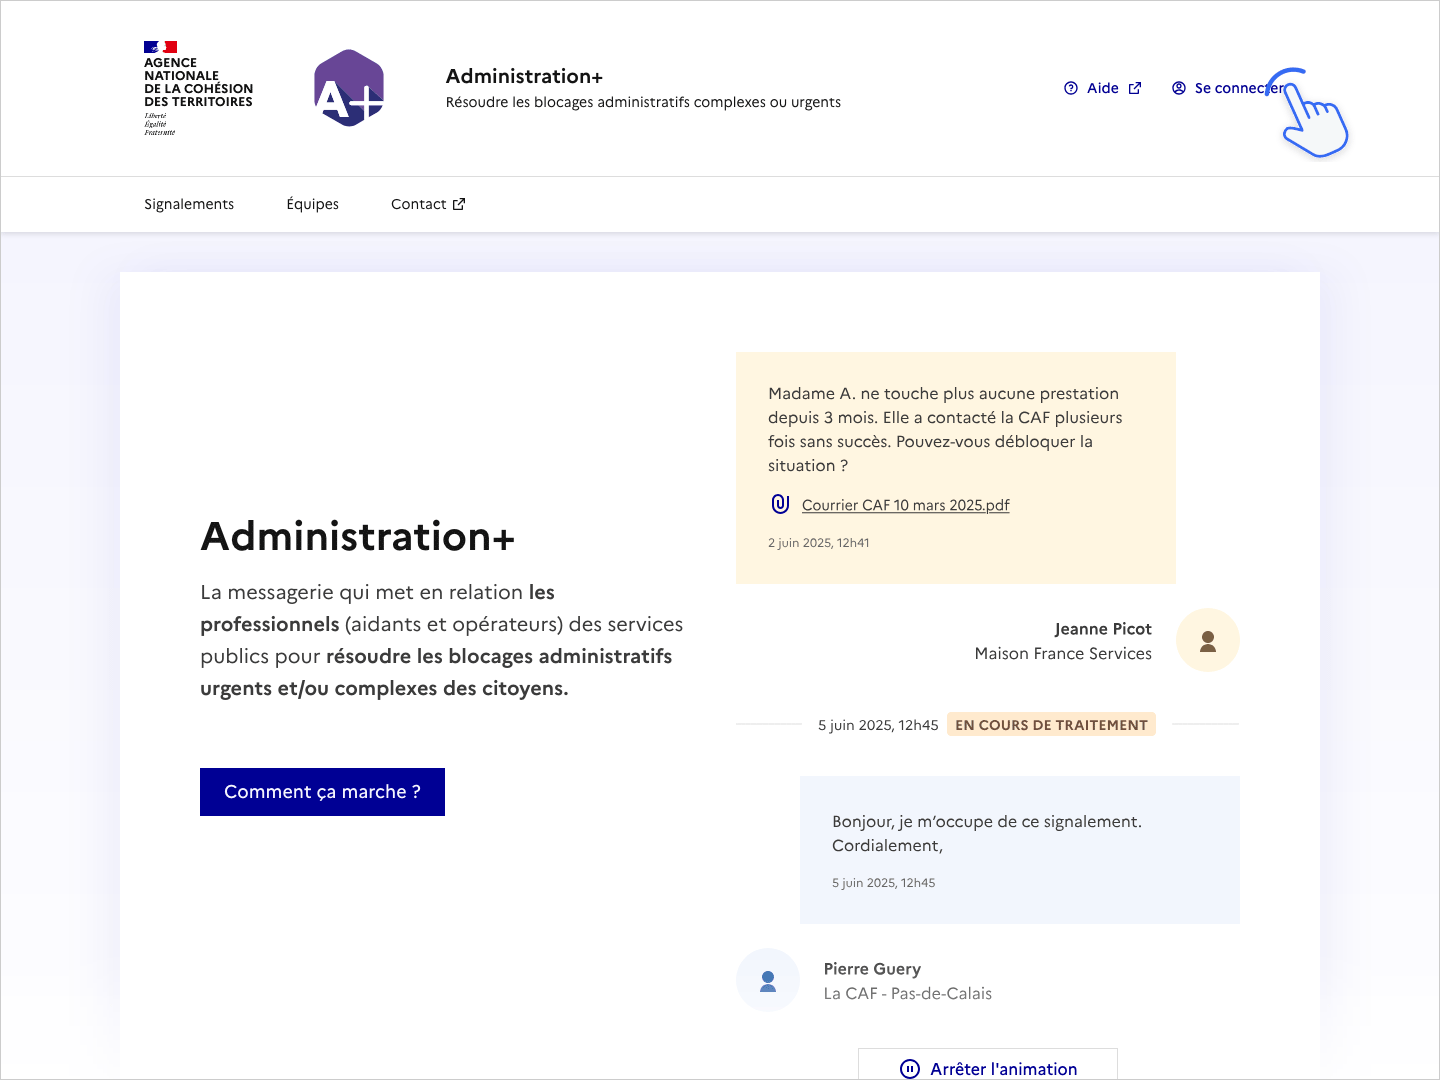Open the Signalements section
The image size is (1440, 1080).
[188, 203]
